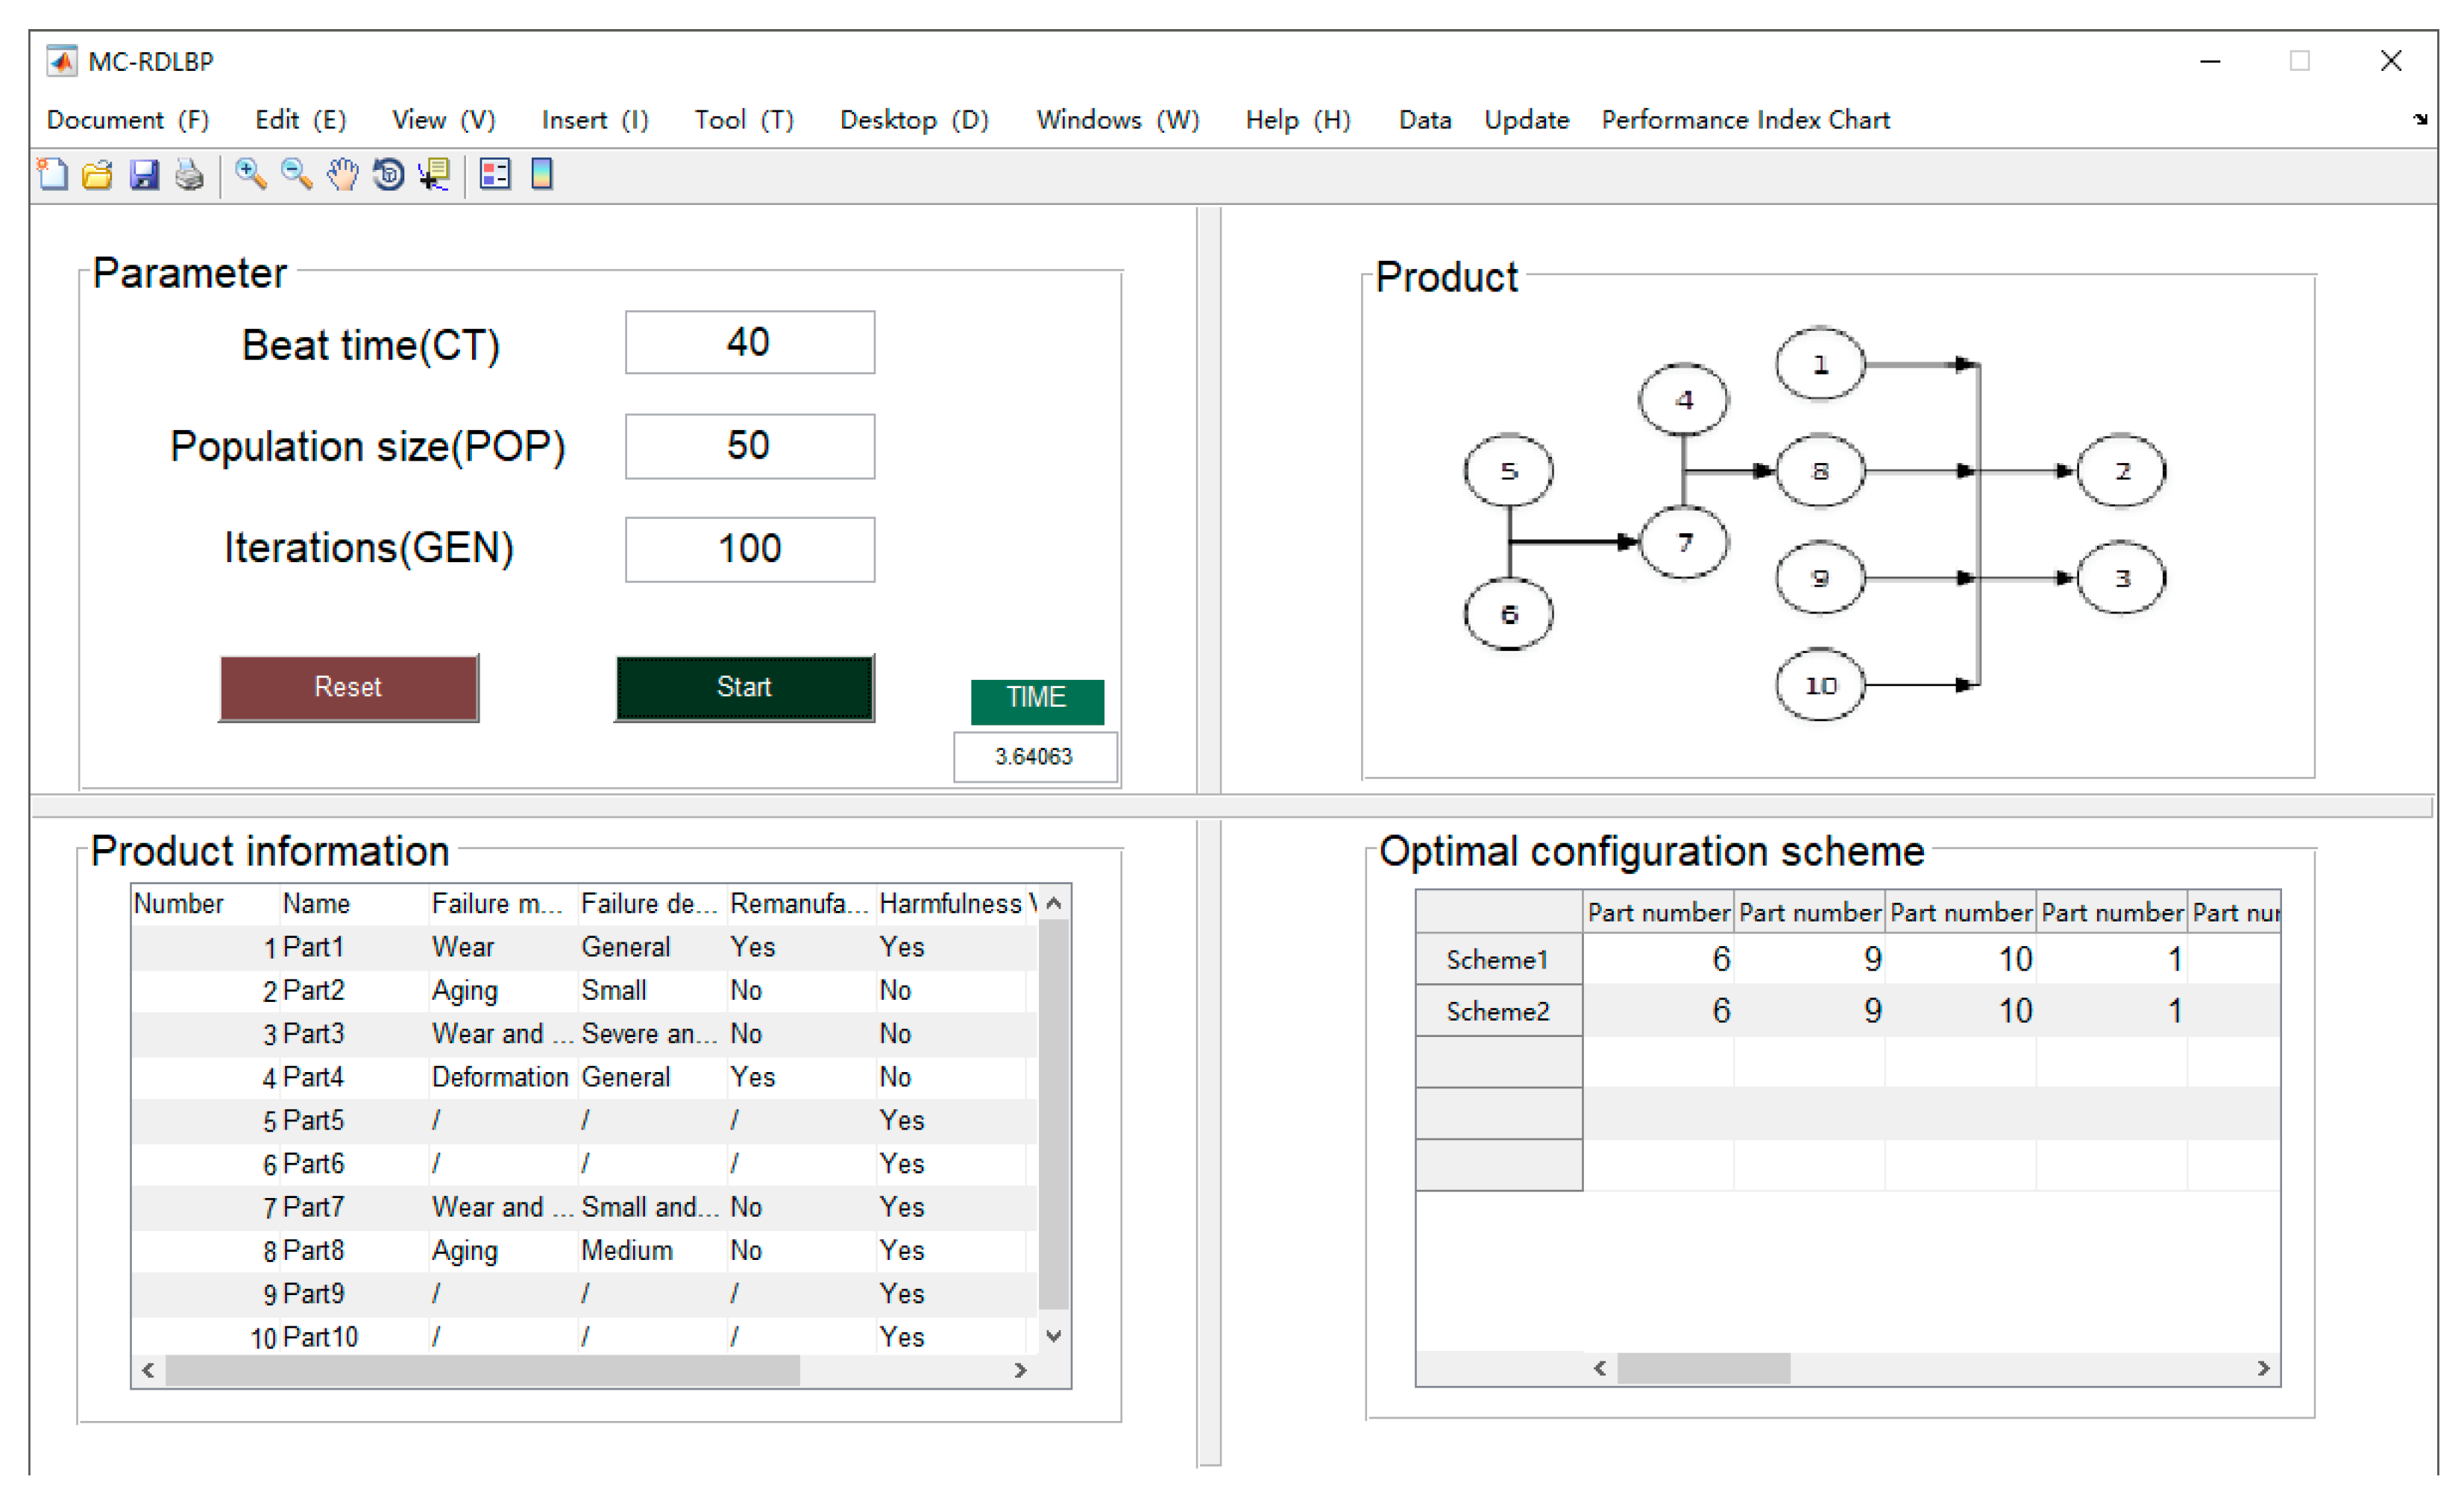This screenshot has width=2464, height=1500.
Task: Click node 7 in the Product diagram
Action: [1684, 542]
